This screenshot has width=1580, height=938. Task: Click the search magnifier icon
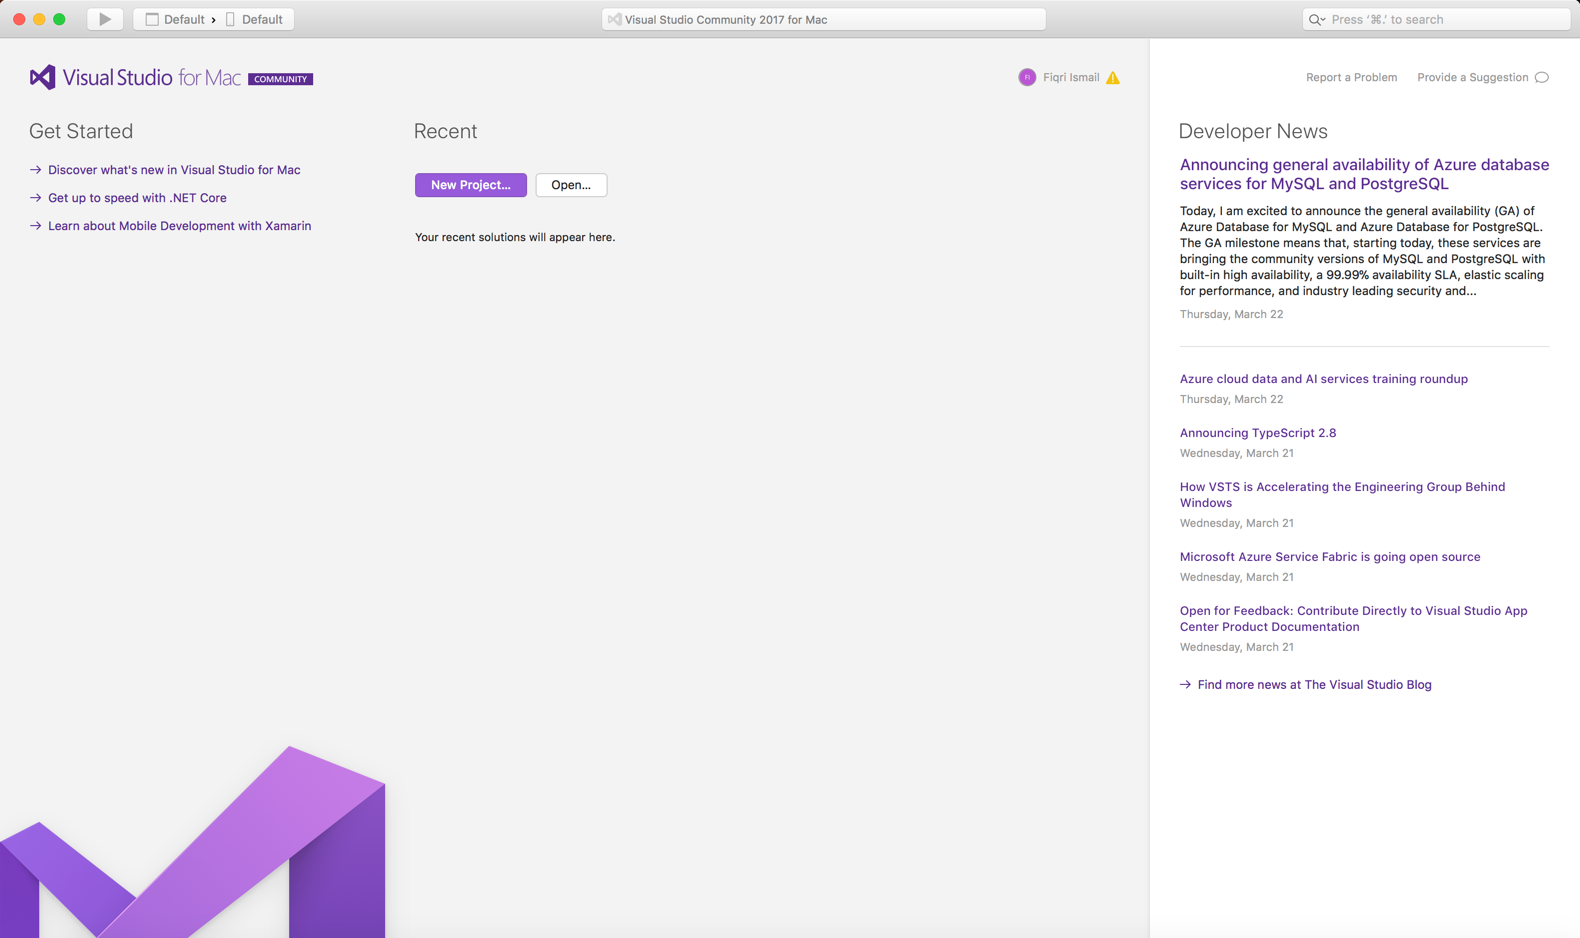pos(1316,19)
